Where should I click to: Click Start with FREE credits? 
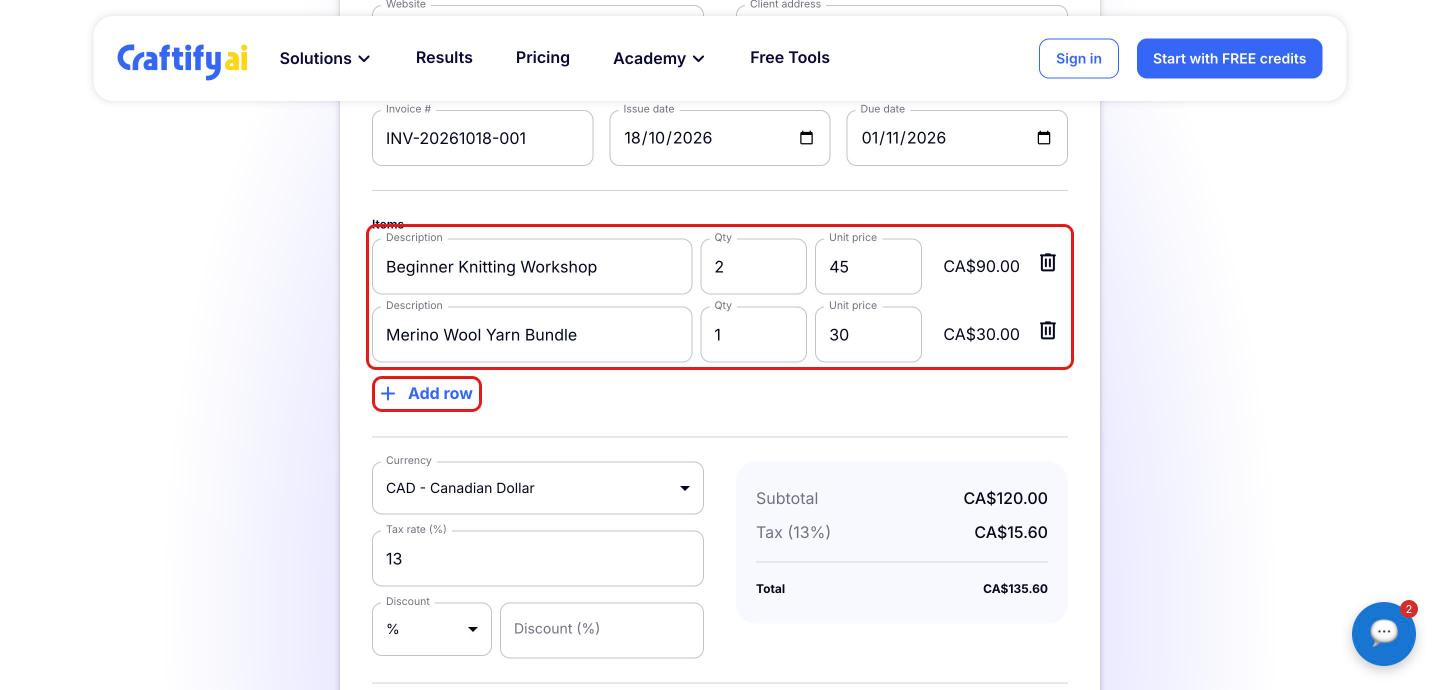click(1229, 58)
